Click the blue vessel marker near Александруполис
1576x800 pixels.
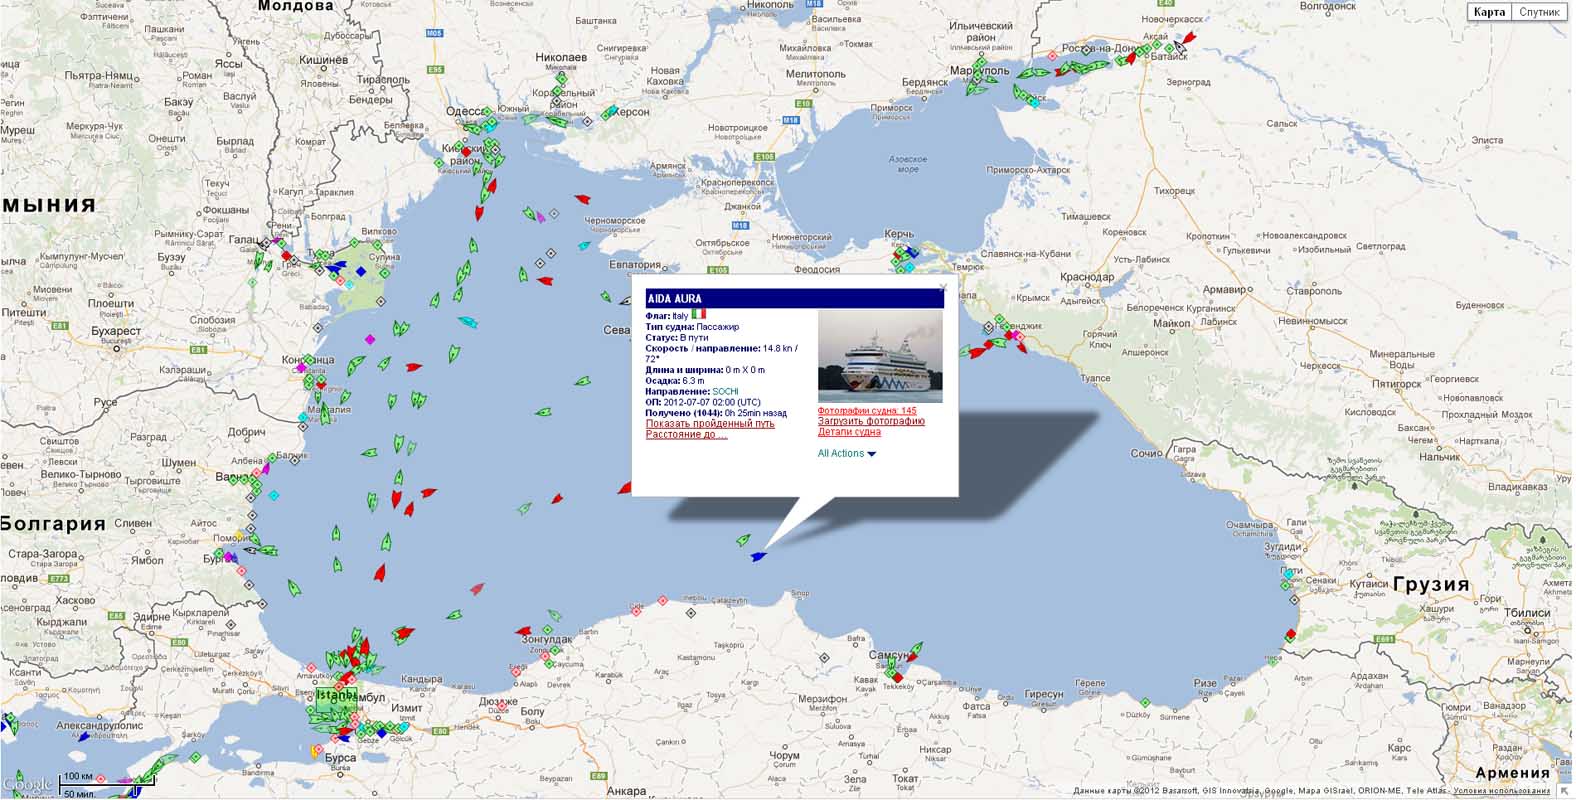tap(84, 737)
